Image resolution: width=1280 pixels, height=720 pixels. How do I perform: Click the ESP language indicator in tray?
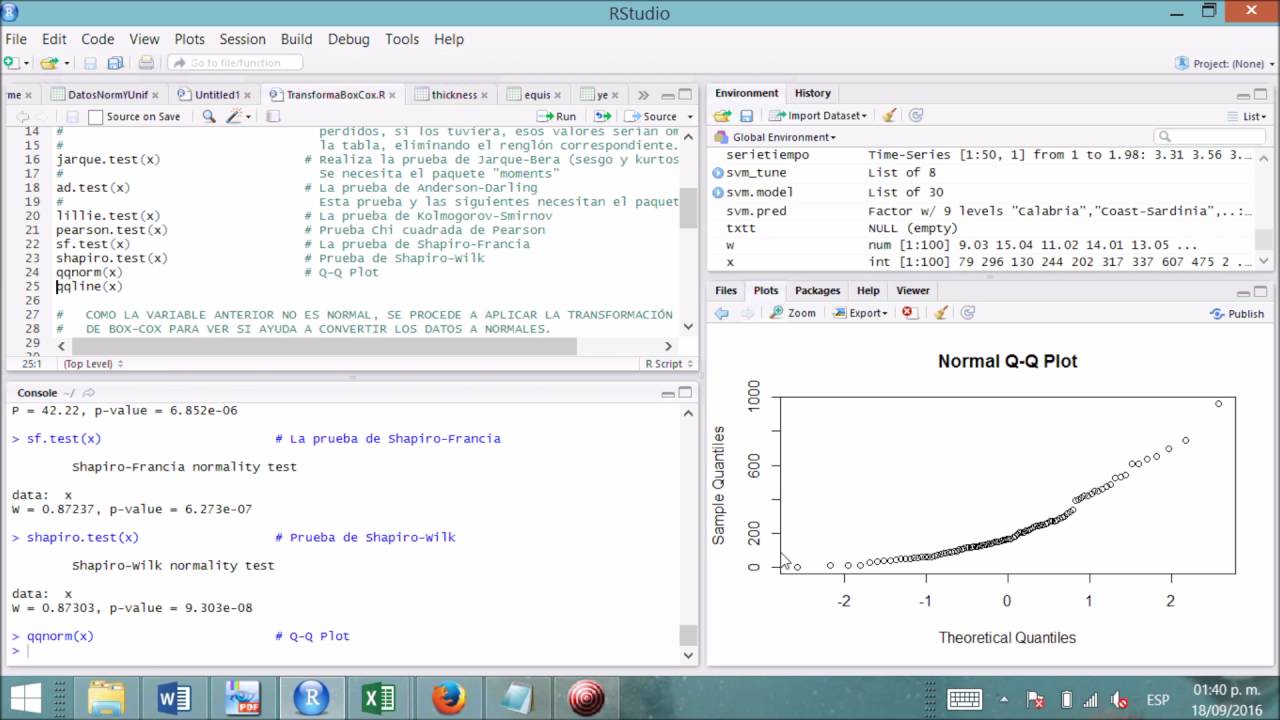[x=1157, y=700]
